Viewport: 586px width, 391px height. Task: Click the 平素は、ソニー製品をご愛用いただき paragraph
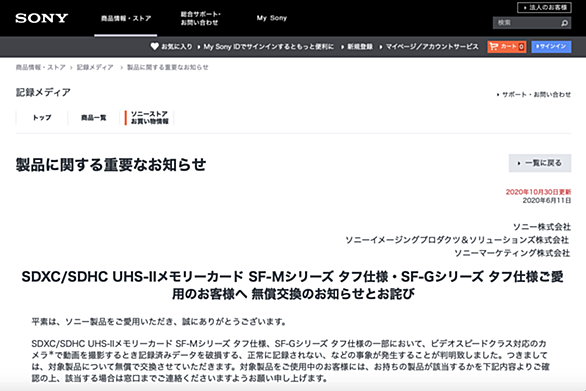159,321
